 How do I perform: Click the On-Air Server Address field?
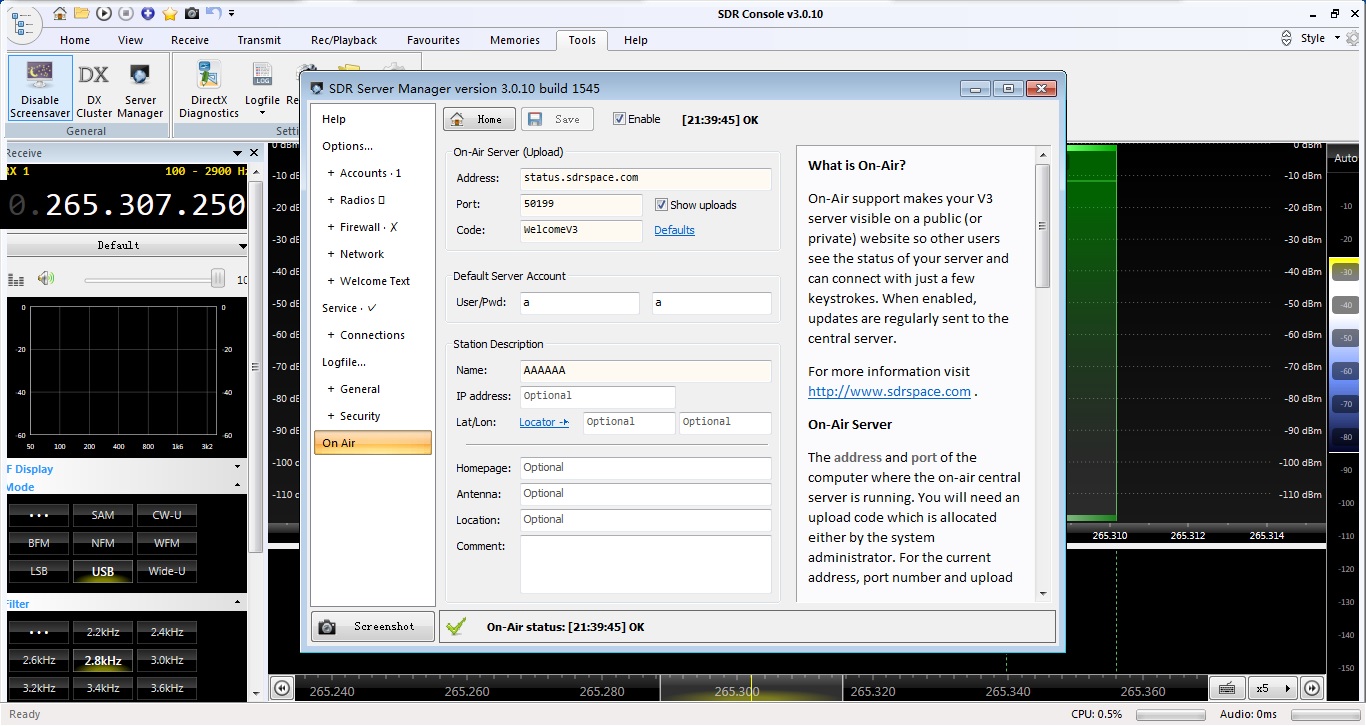pos(645,178)
